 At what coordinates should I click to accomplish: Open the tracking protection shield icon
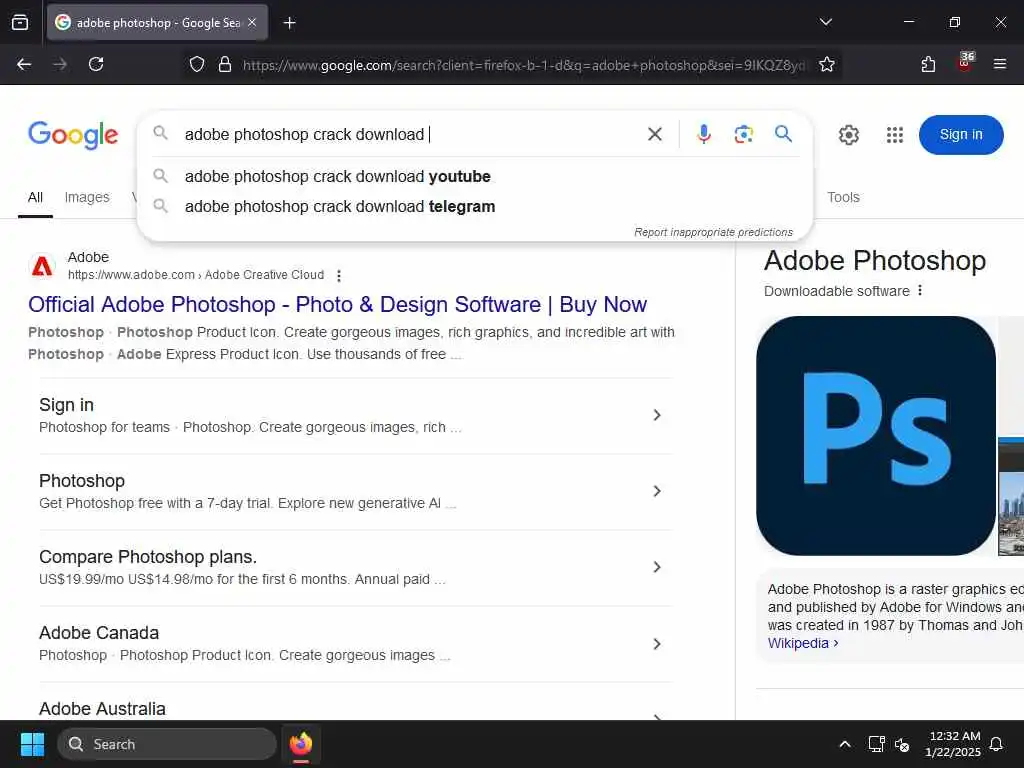coord(197,64)
